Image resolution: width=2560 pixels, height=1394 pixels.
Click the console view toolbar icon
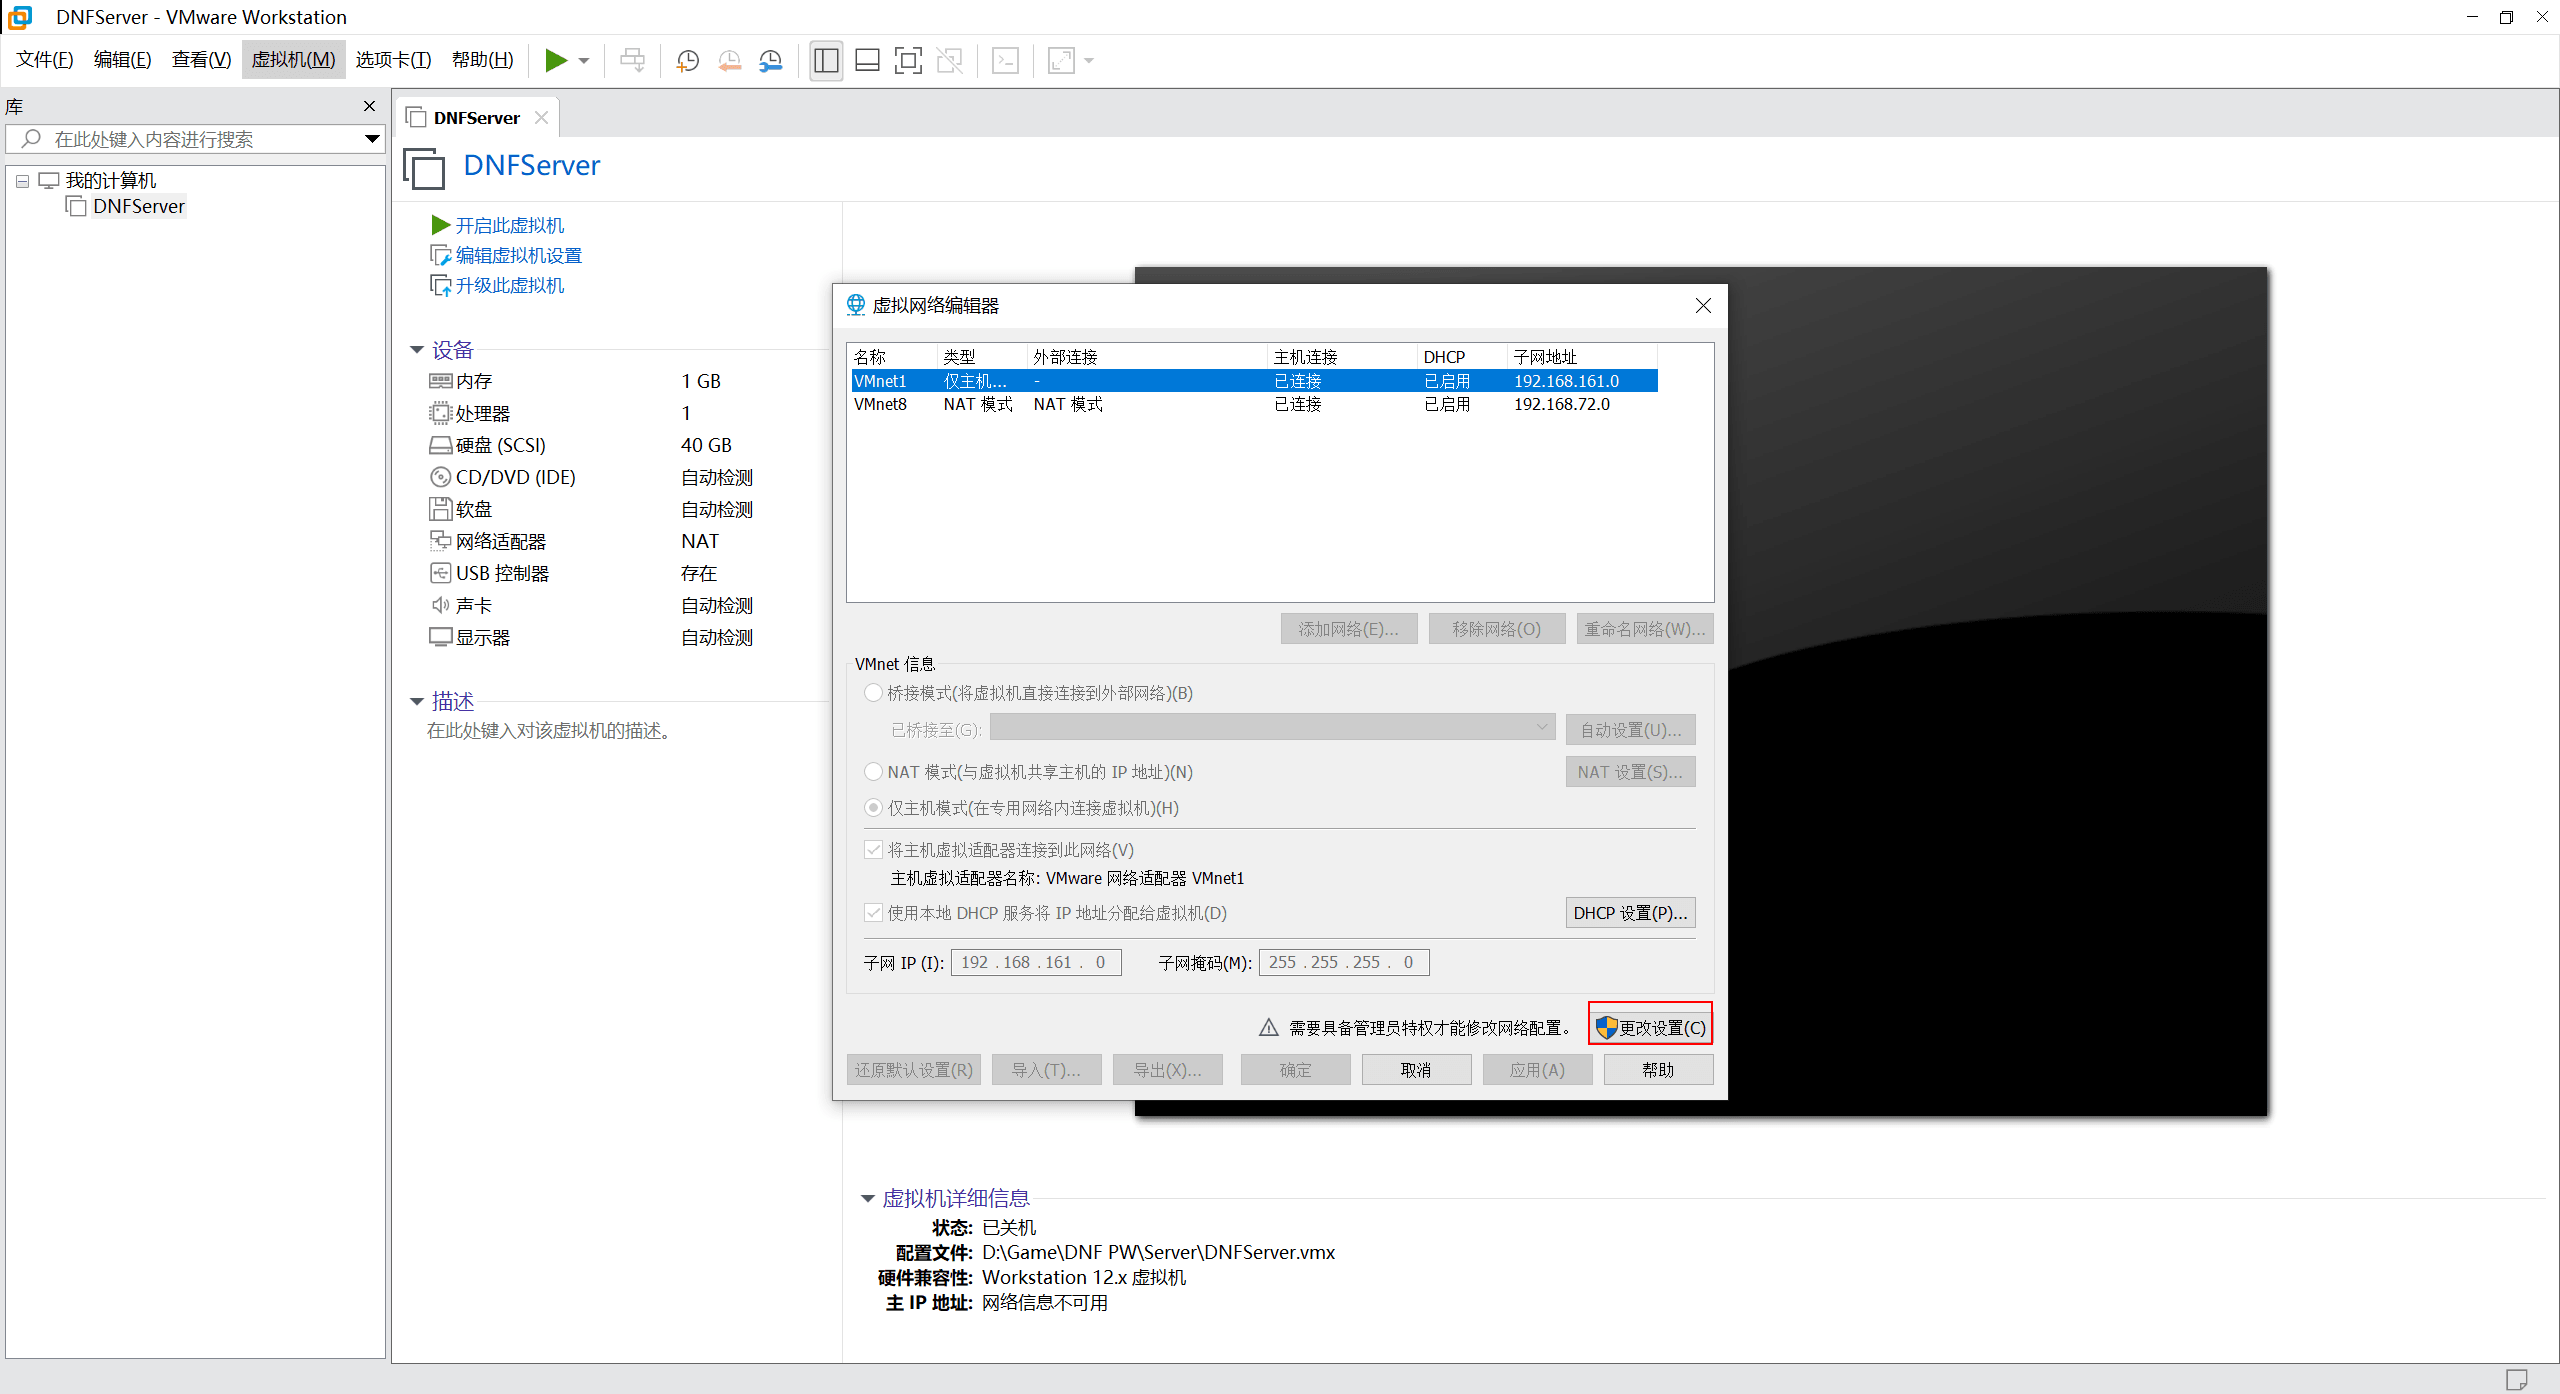click(1005, 61)
